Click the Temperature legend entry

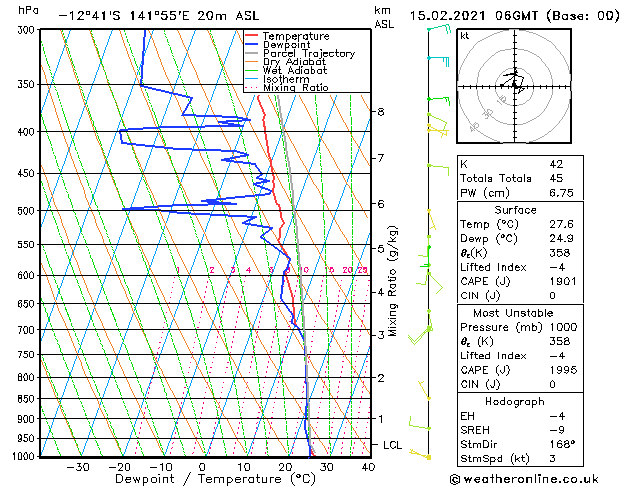[x=296, y=36]
